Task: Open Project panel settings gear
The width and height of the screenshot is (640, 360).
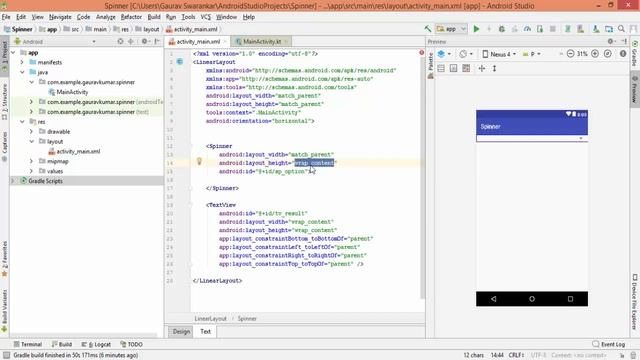Action: 144,42
